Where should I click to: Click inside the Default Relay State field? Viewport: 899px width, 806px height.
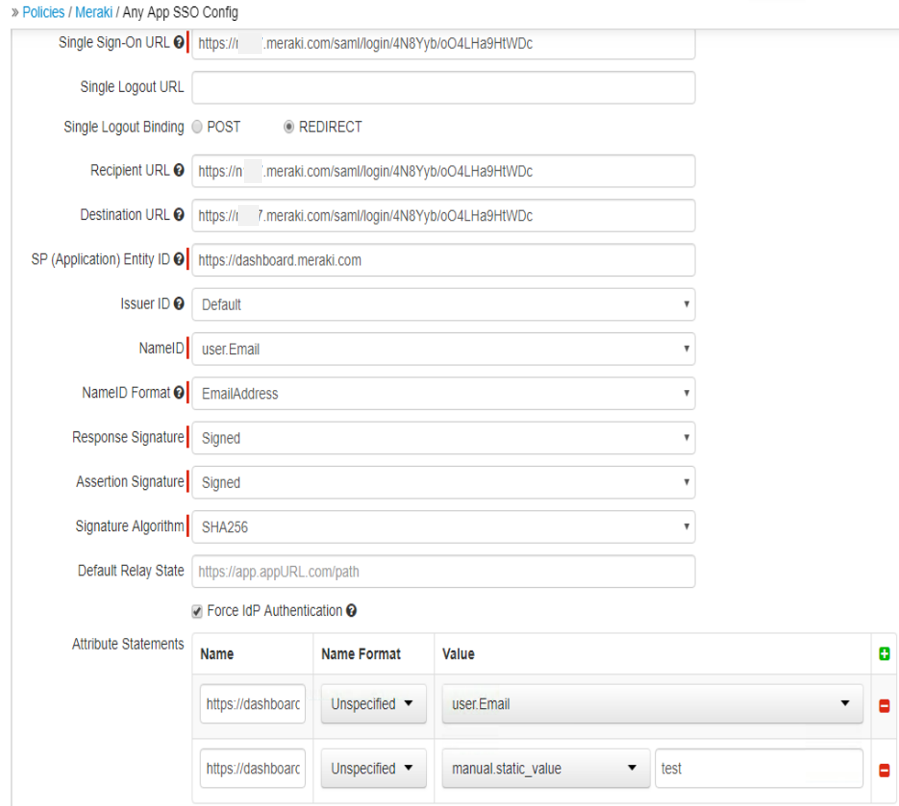(440, 570)
